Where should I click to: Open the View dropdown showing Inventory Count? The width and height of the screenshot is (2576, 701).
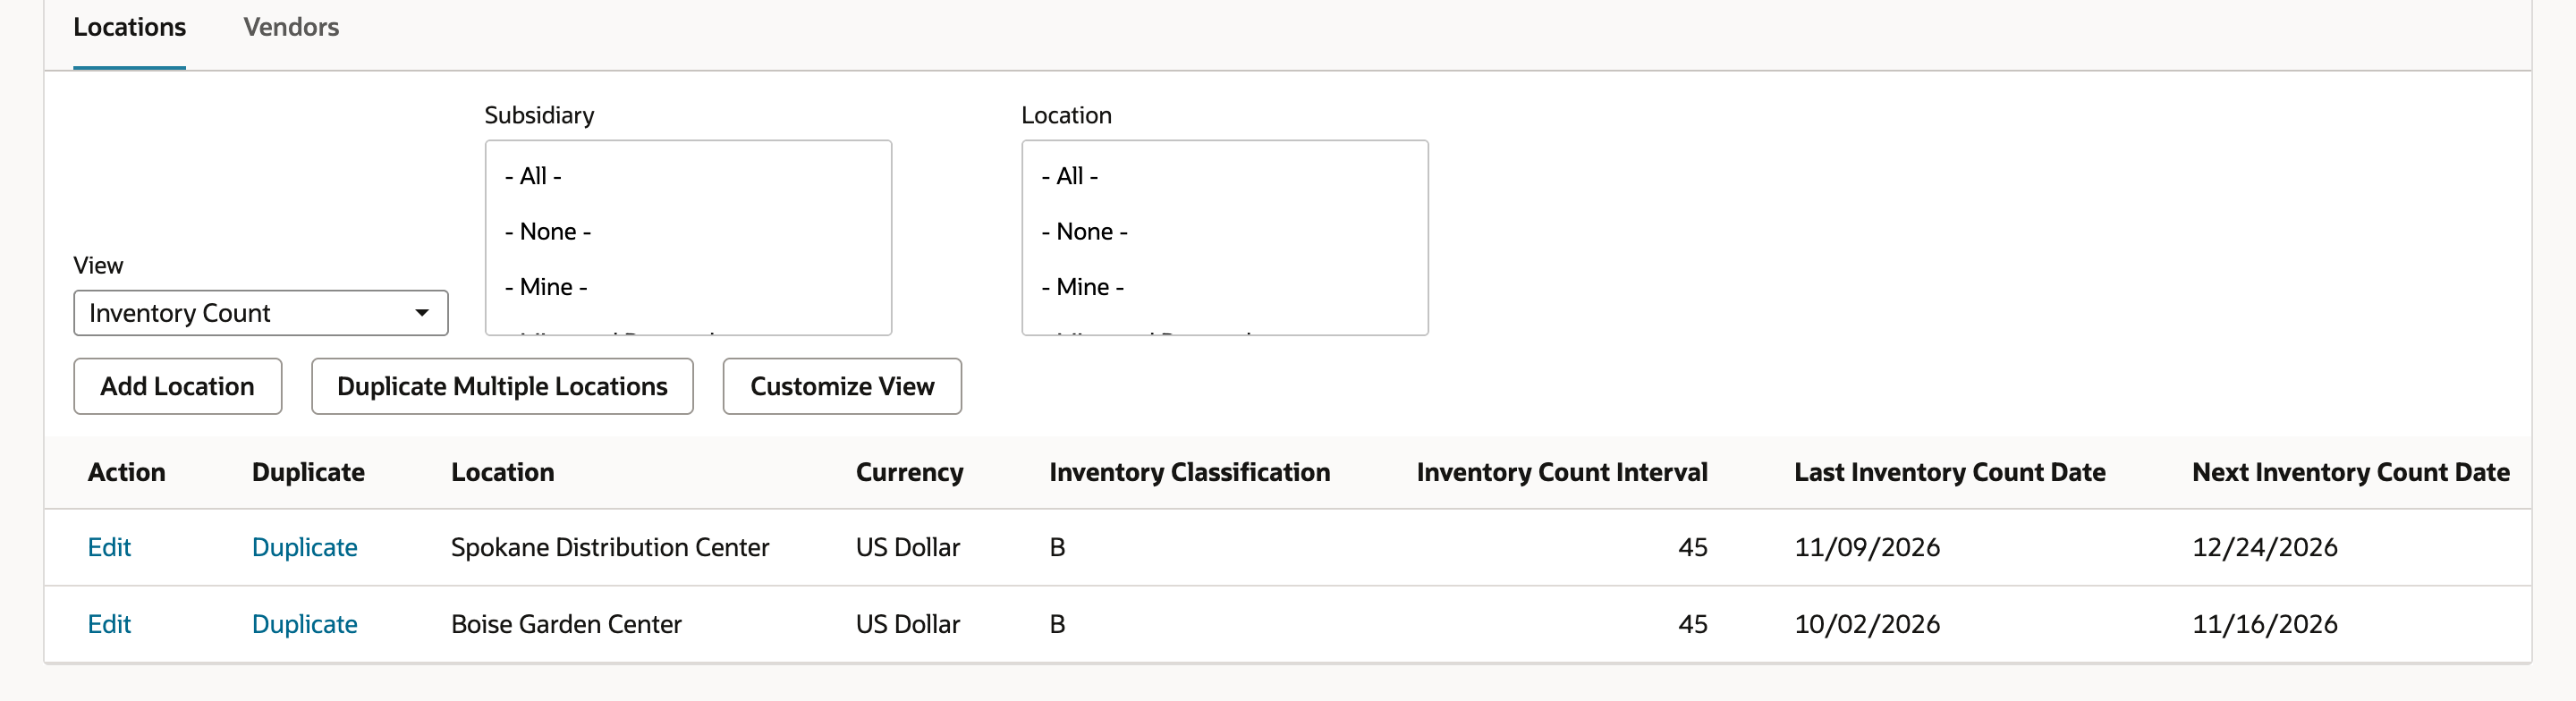[260, 313]
